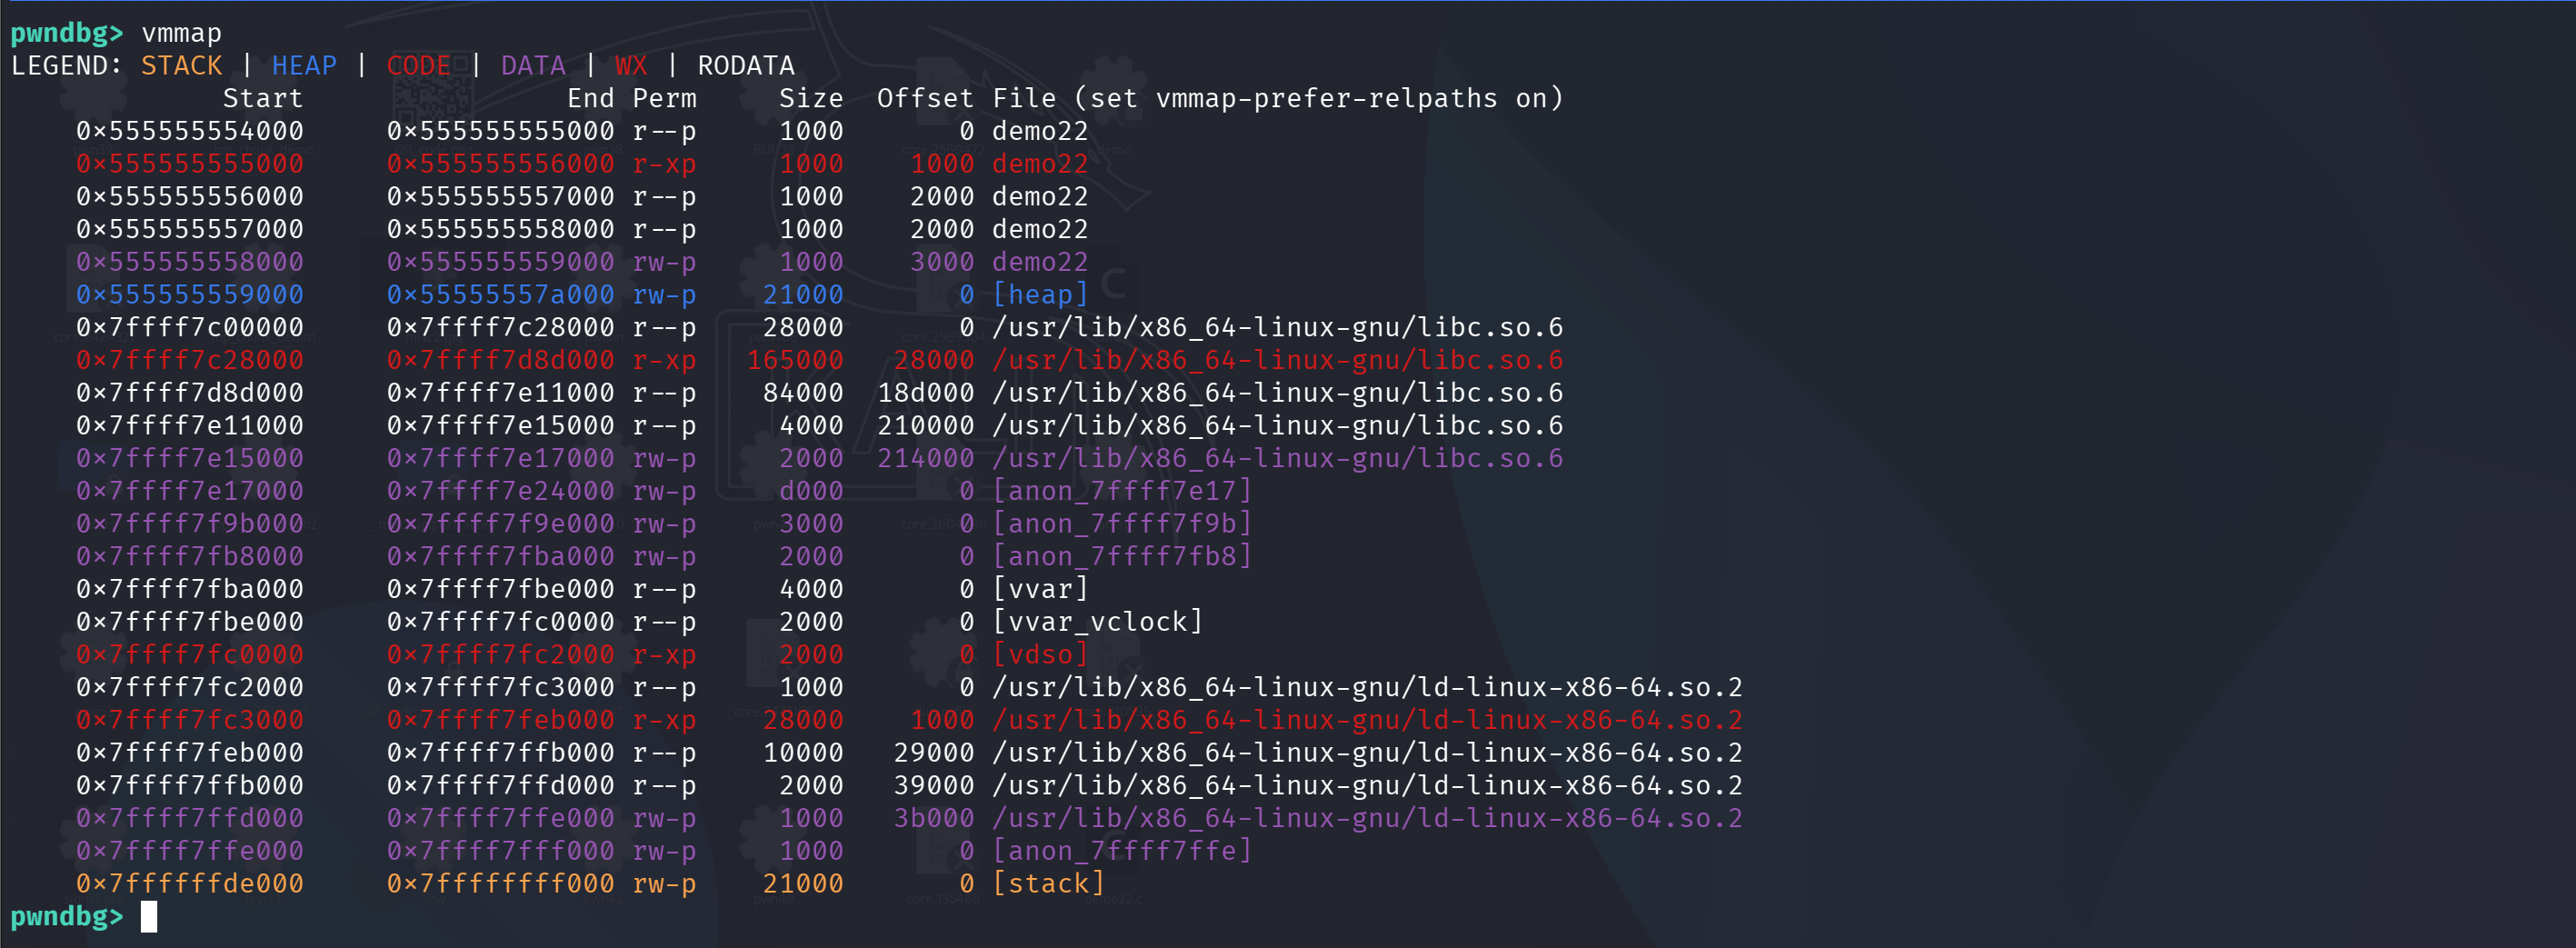Click end address 0x7ffff7f9e000
Image resolution: width=2576 pixels, height=948 pixels.
(500, 524)
